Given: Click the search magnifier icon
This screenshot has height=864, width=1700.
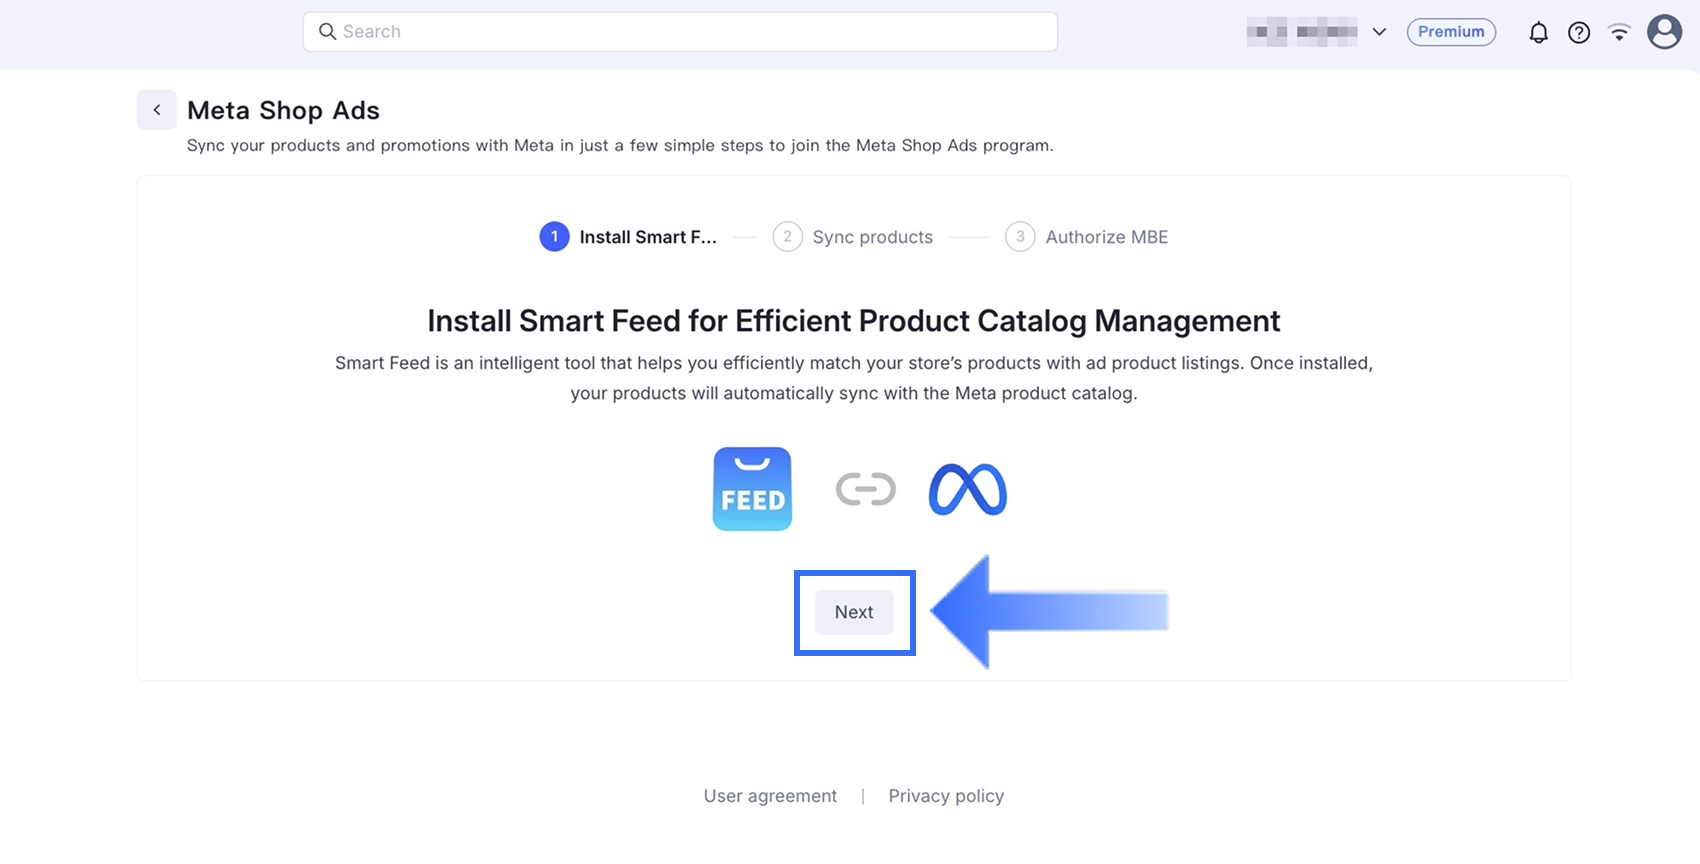Looking at the screenshot, I should pyautogui.click(x=327, y=32).
